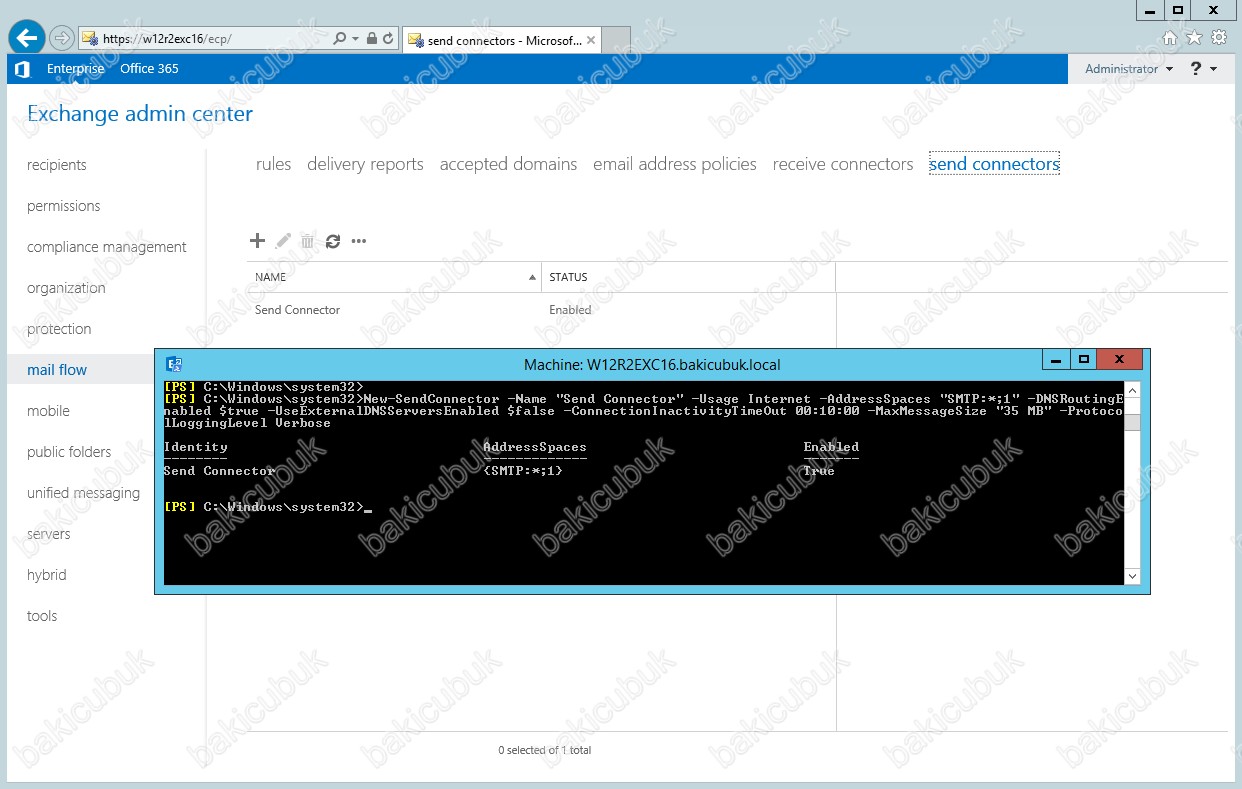Select mail flow in the sidebar

(57, 370)
